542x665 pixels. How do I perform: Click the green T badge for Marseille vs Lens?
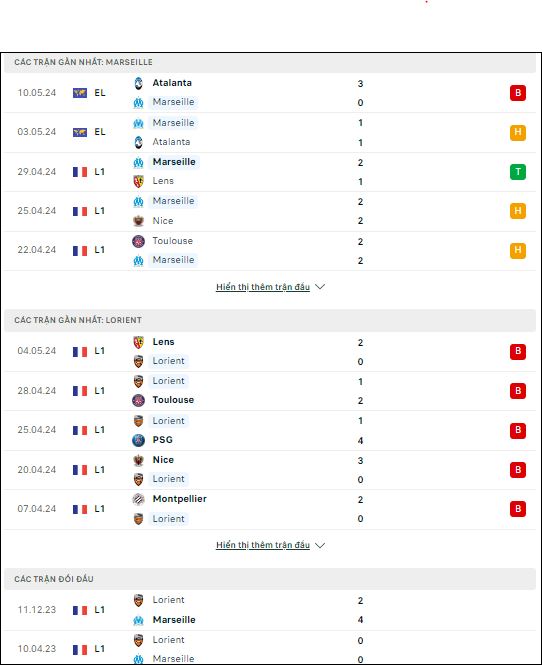518,172
